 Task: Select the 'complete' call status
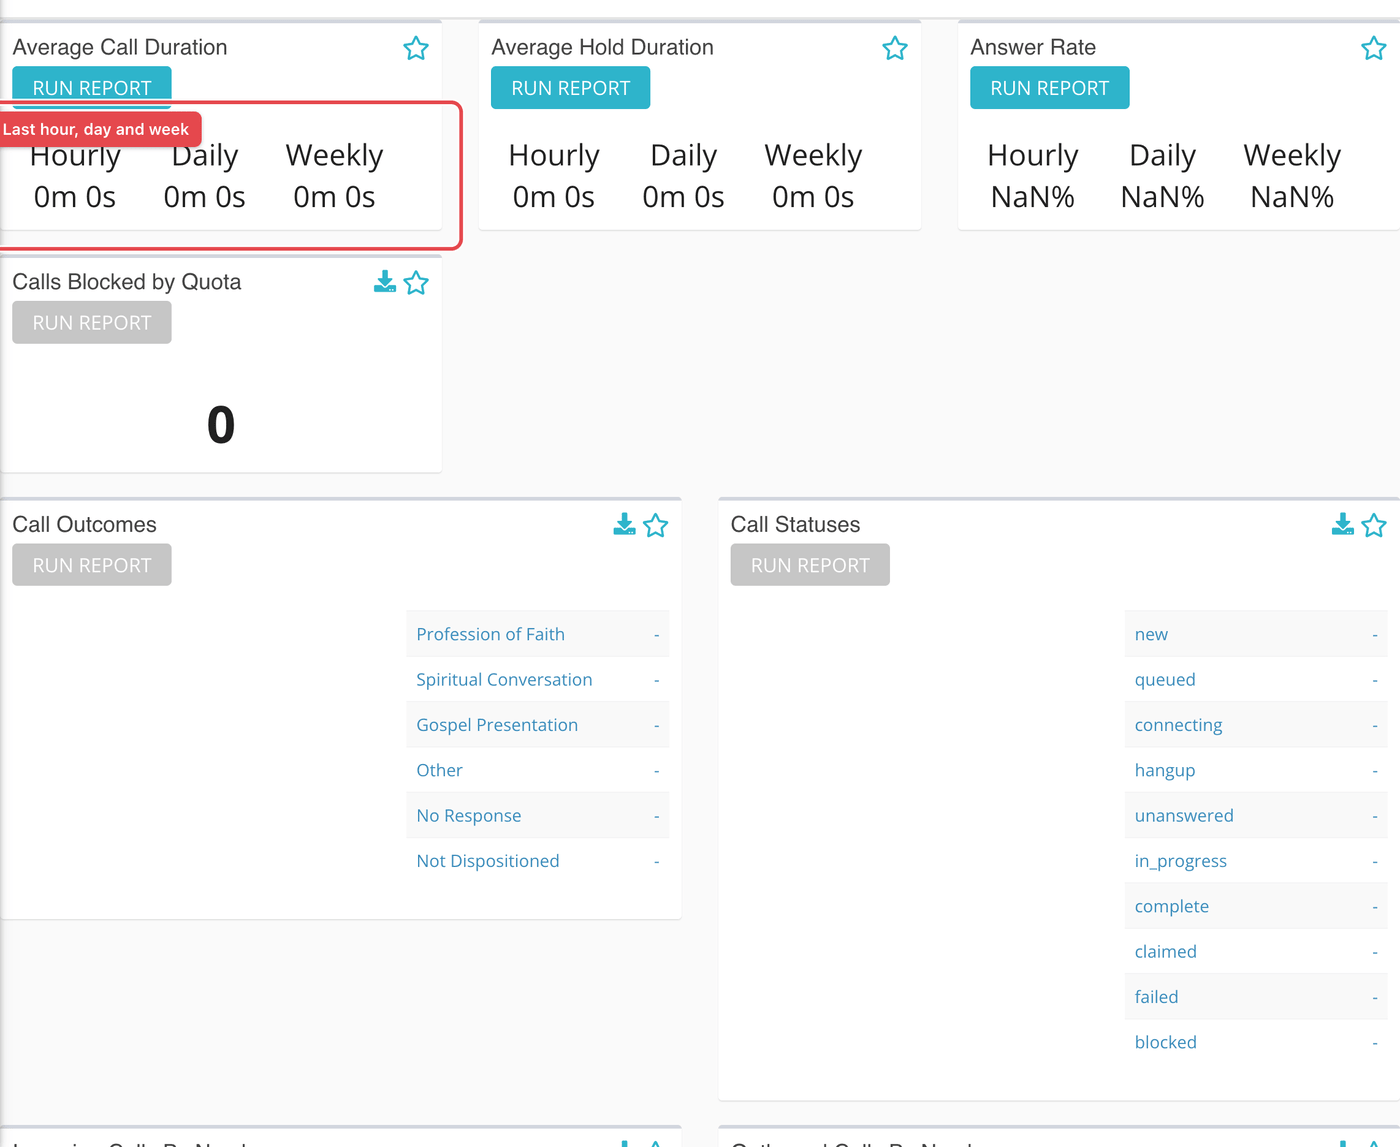coord(1256,906)
